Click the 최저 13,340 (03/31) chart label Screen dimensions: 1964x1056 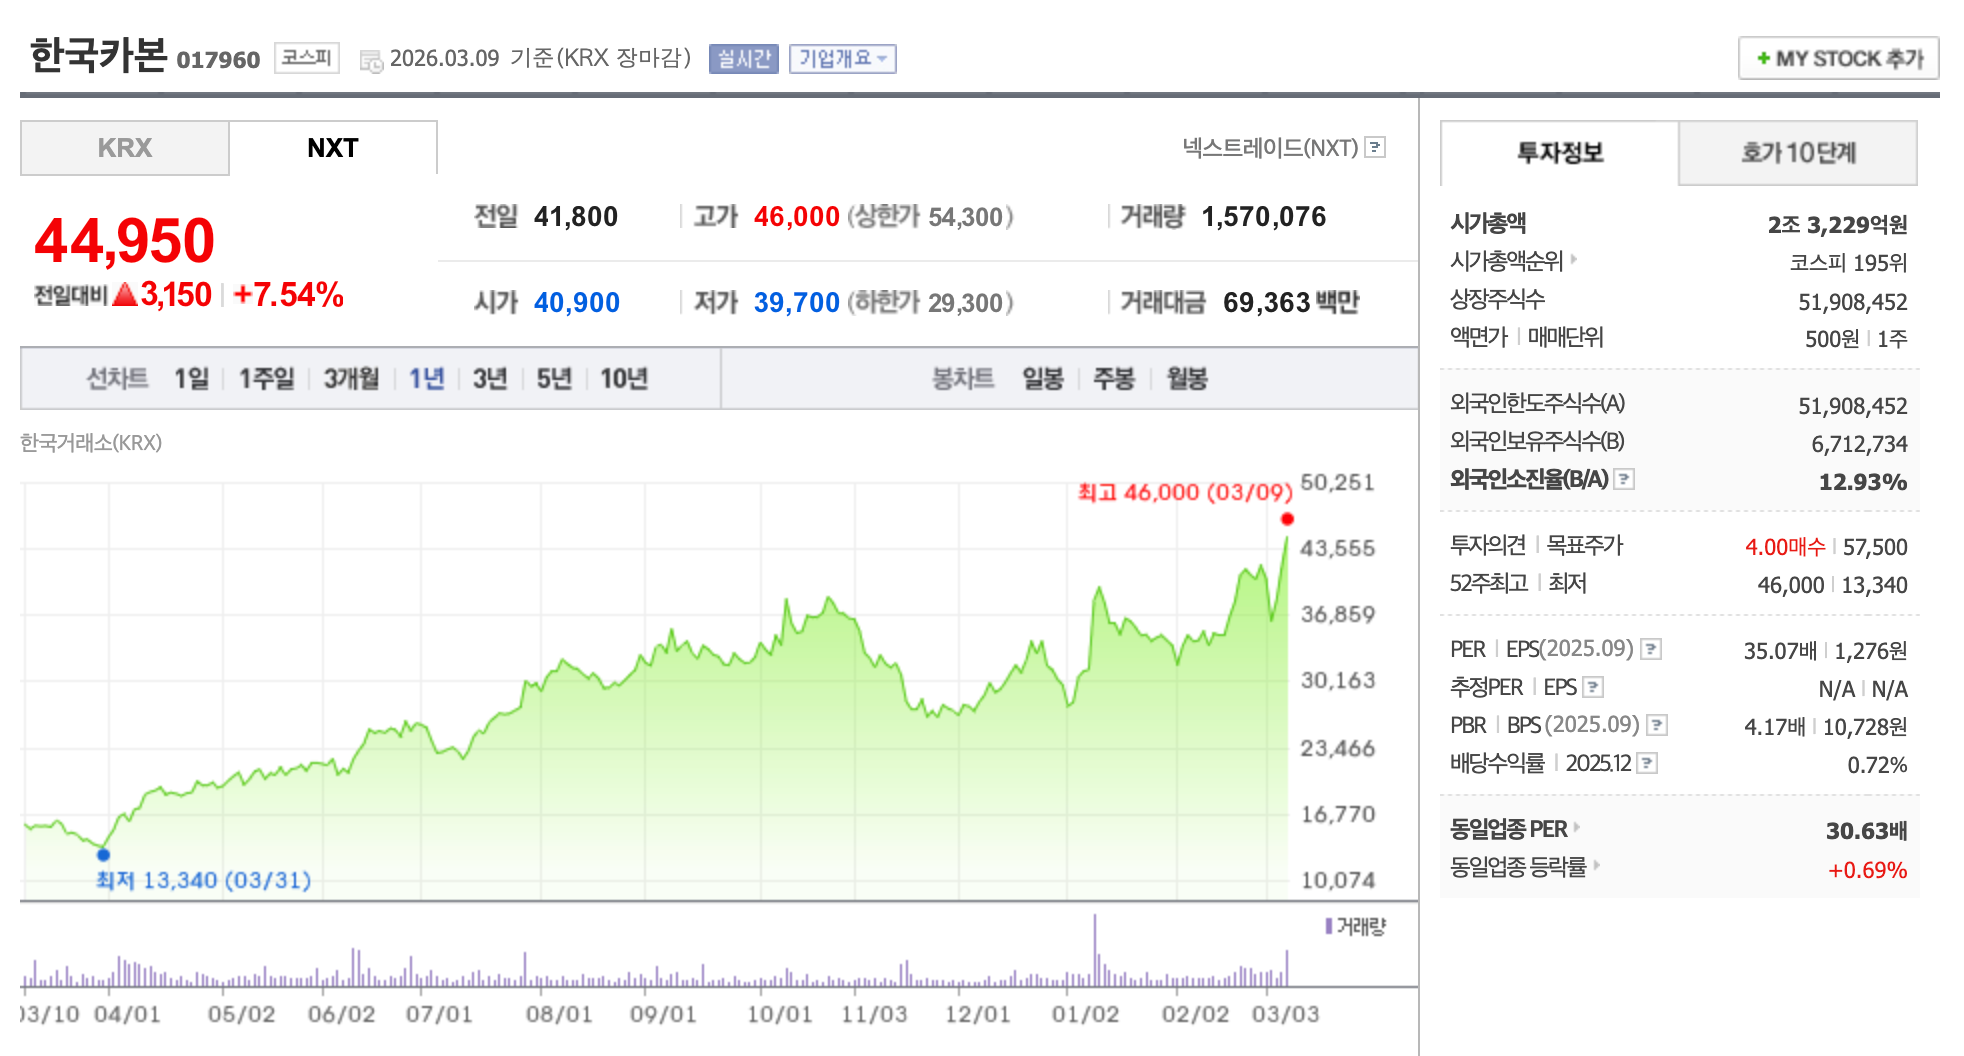(x=204, y=880)
